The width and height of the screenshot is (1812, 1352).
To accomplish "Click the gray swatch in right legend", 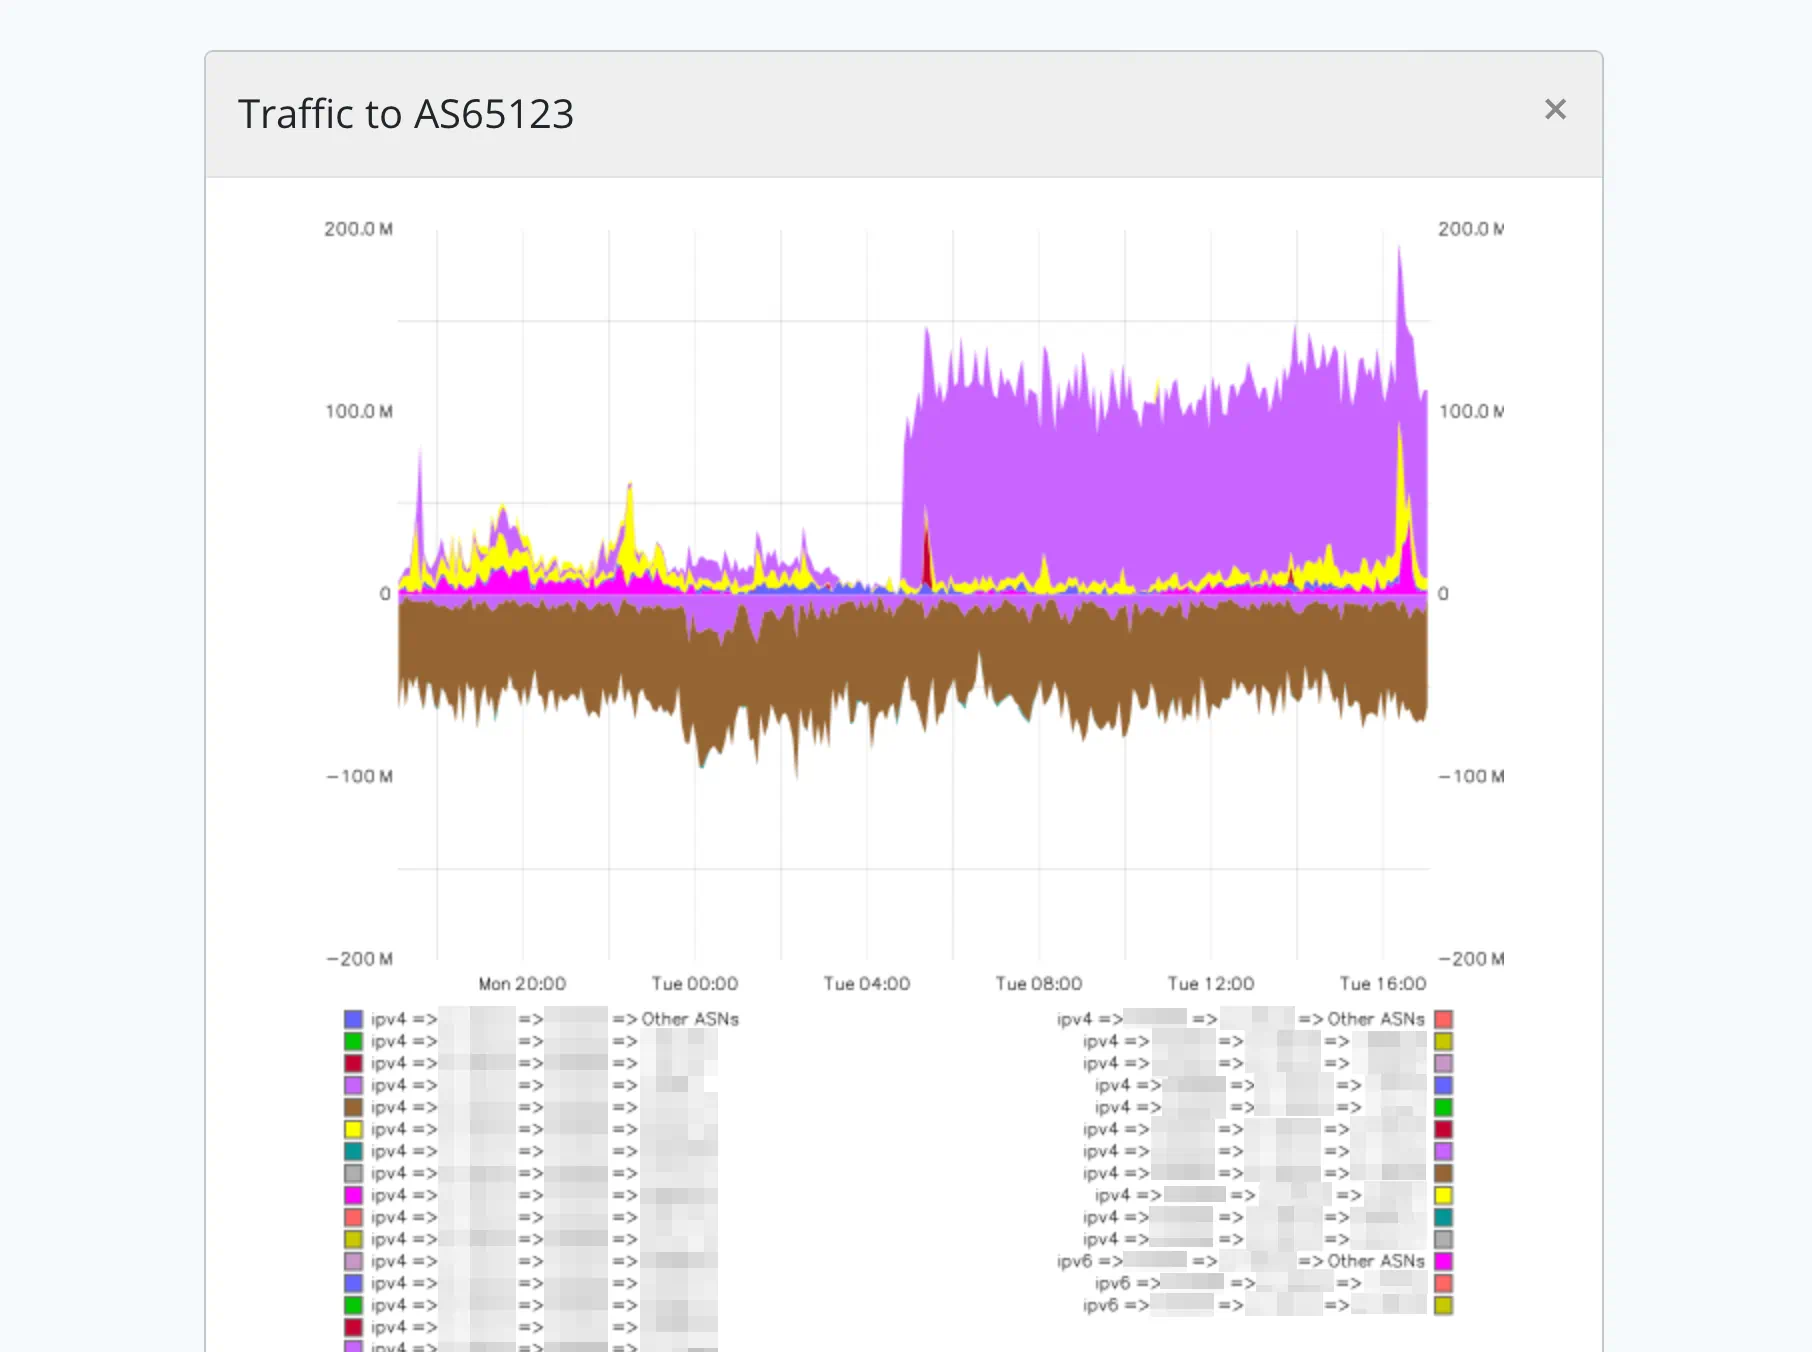I will (1443, 1239).
